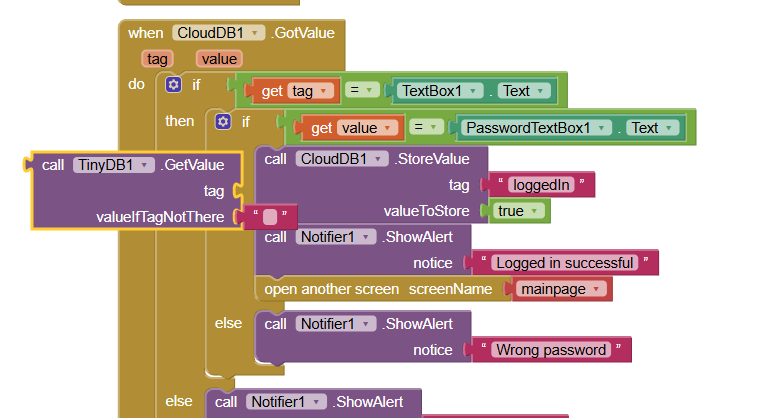
Task: Click the outer if block gear icon
Action: (173, 85)
